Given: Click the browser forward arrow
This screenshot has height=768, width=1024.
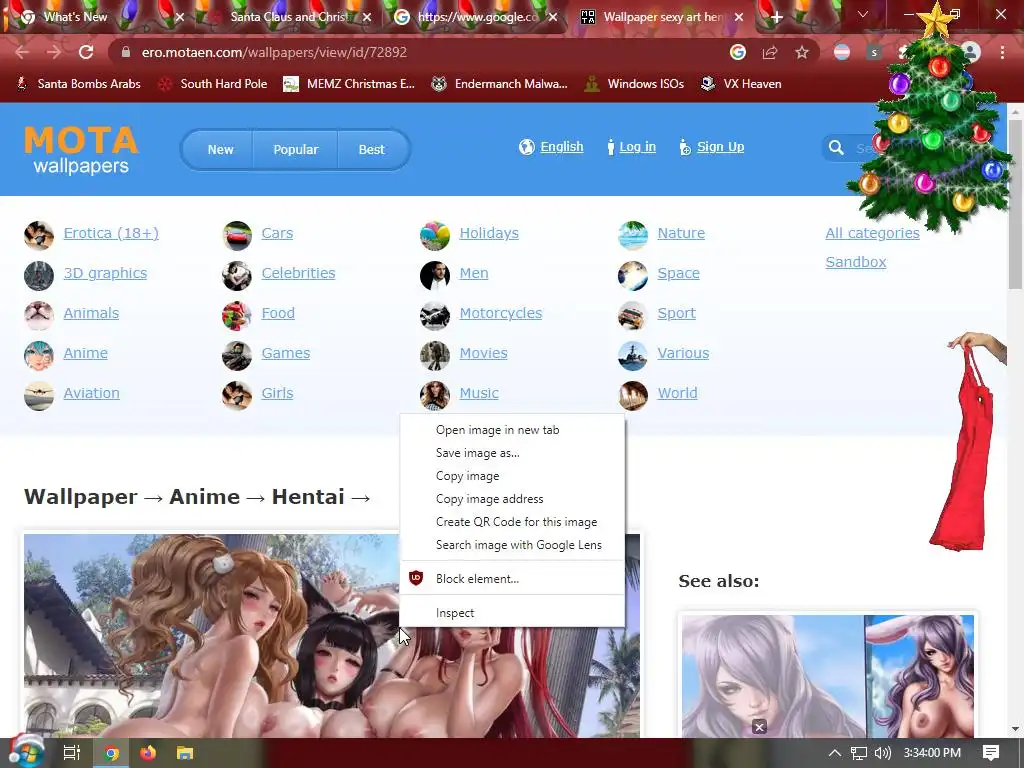Looking at the screenshot, I should click(x=54, y=52).
